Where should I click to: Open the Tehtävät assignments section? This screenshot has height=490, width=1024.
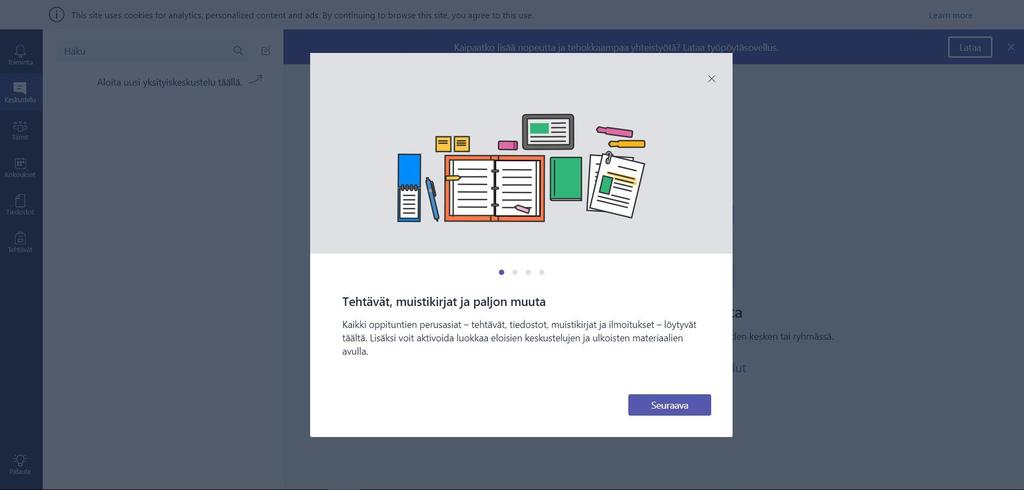tap(20, 242)
